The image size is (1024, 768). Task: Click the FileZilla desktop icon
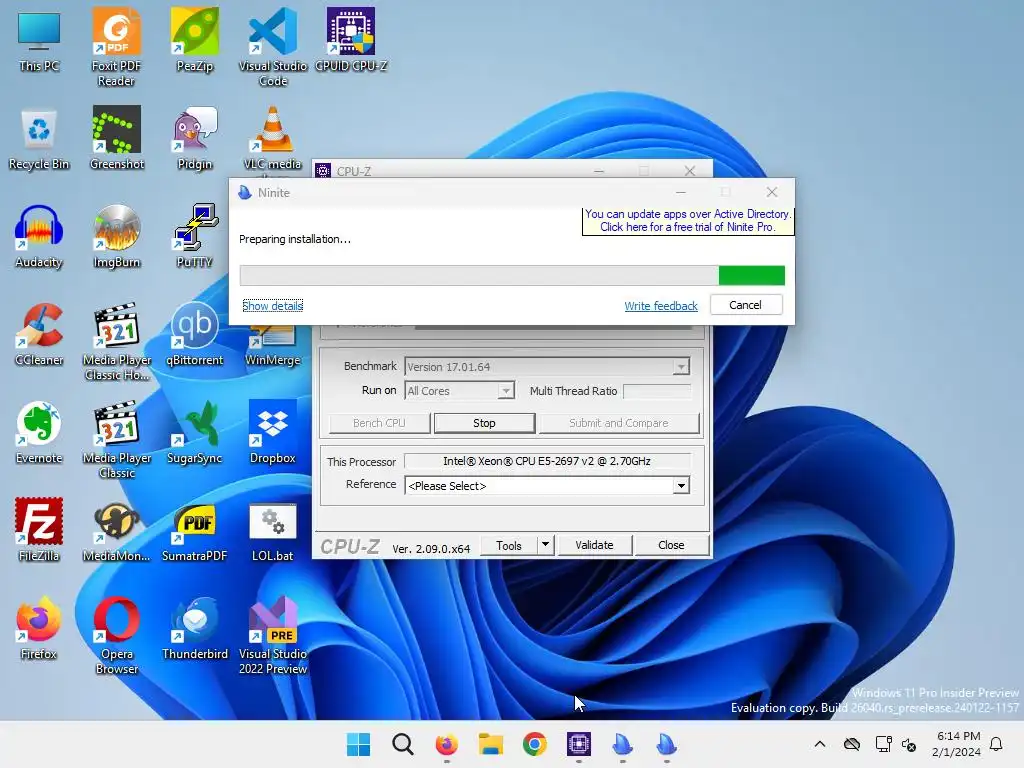39,530
